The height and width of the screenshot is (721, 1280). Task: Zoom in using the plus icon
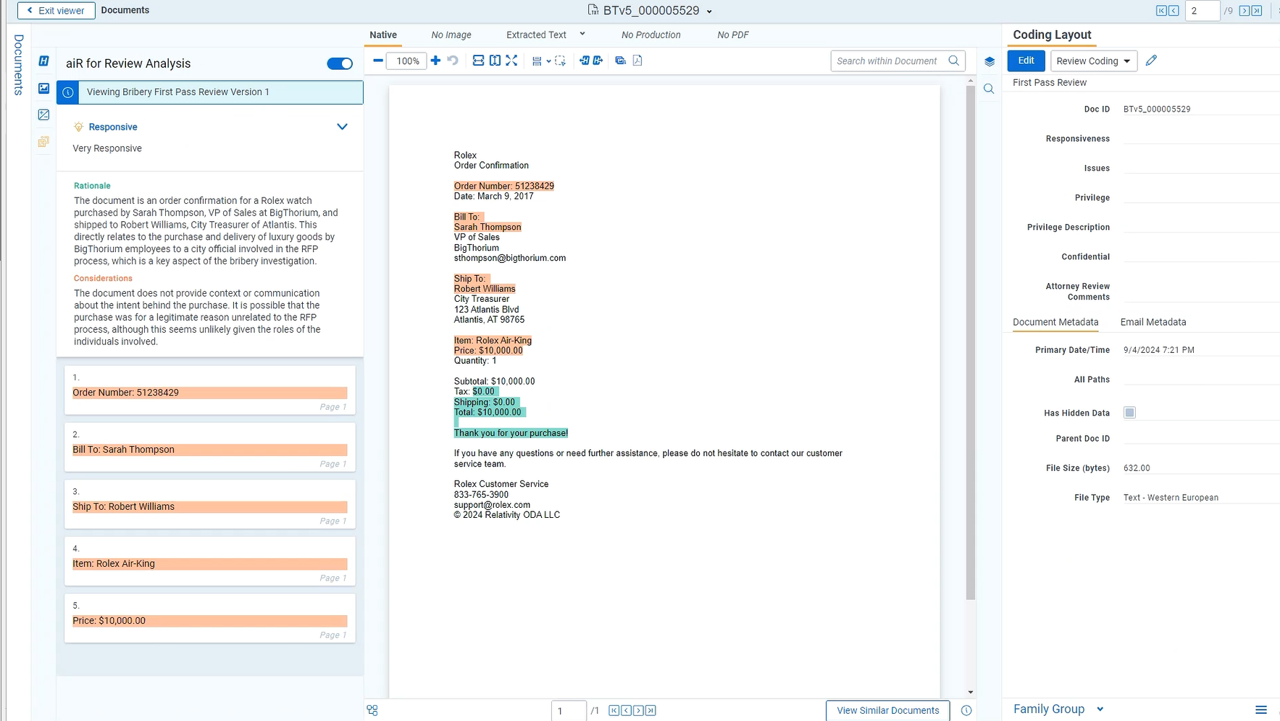coord(435,60)
